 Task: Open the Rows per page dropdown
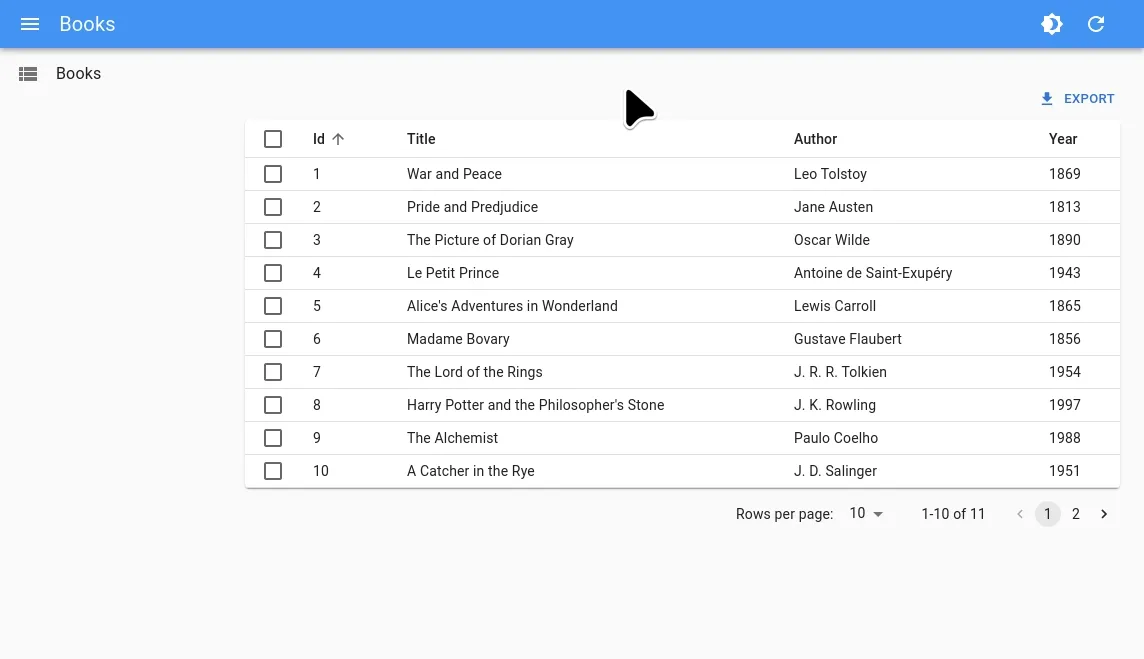pos(866,514)
